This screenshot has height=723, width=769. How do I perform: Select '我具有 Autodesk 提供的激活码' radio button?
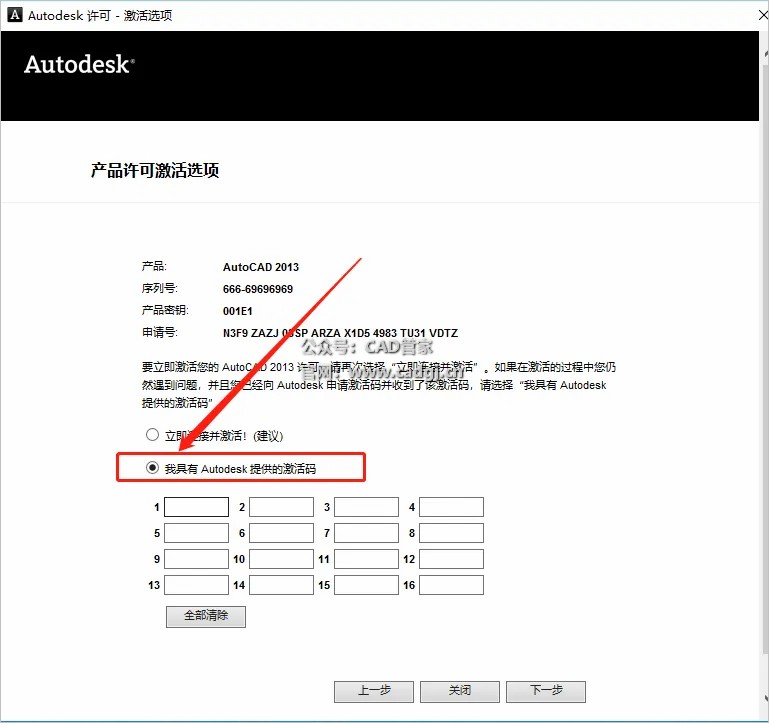152,468
